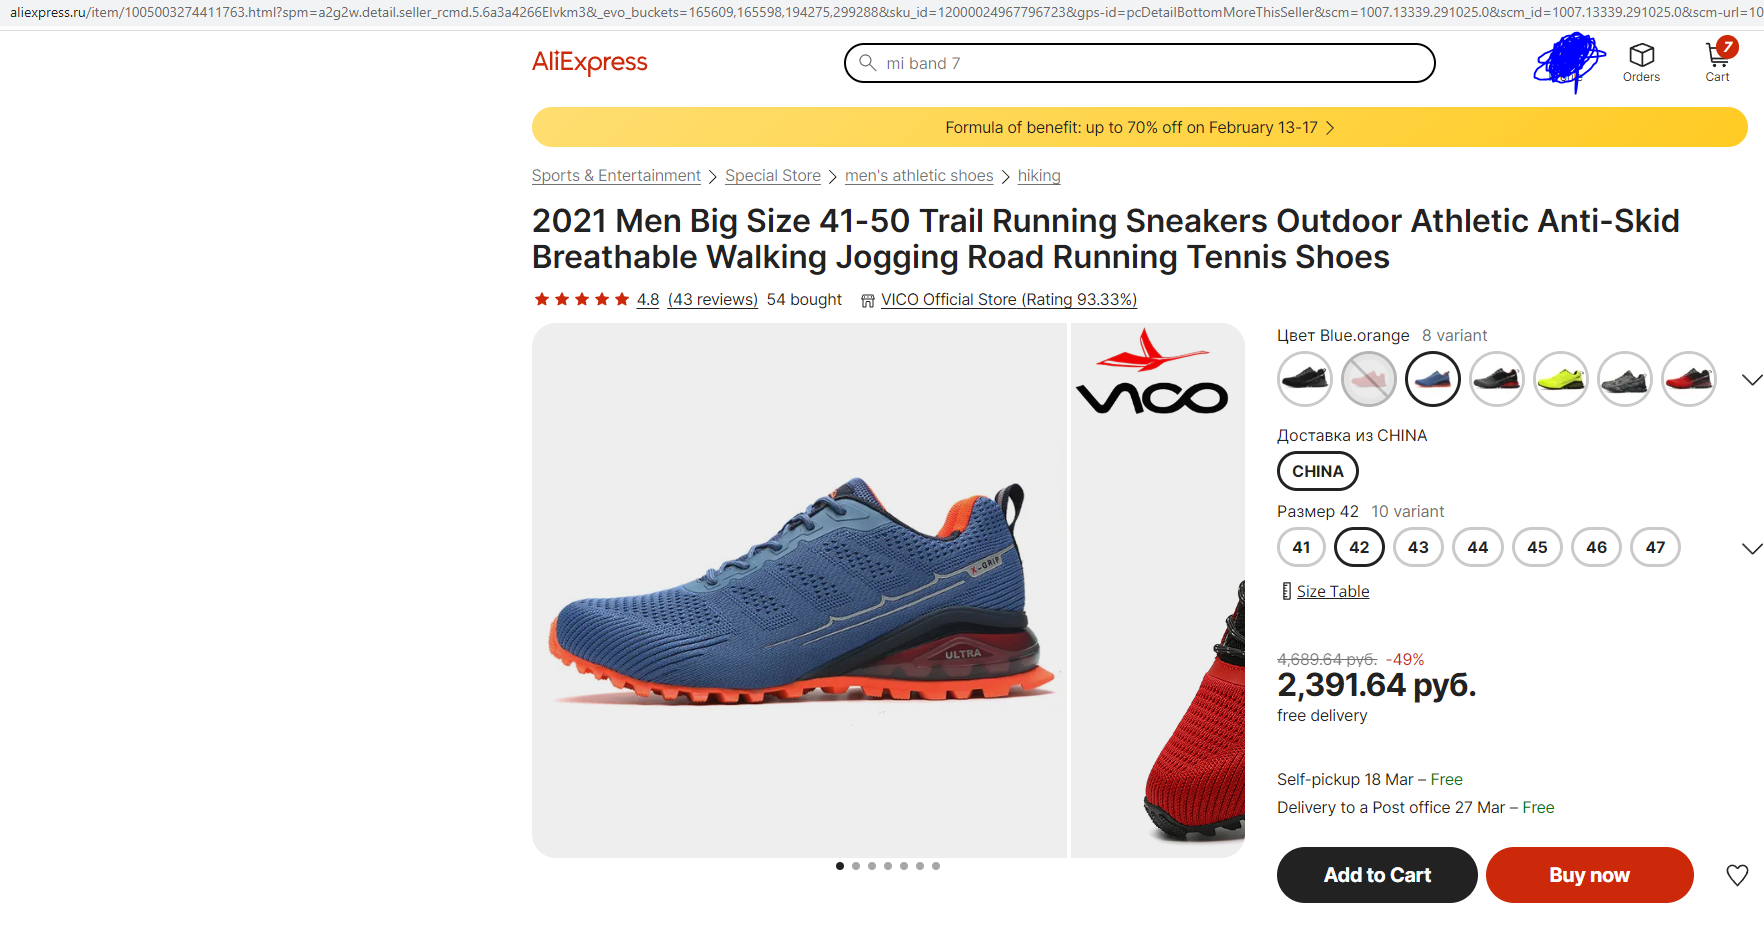Add item to wishlist heart icon
Image resolution: width=1764 pixels, height=925 pixels.
click(x=1737, y=875)
